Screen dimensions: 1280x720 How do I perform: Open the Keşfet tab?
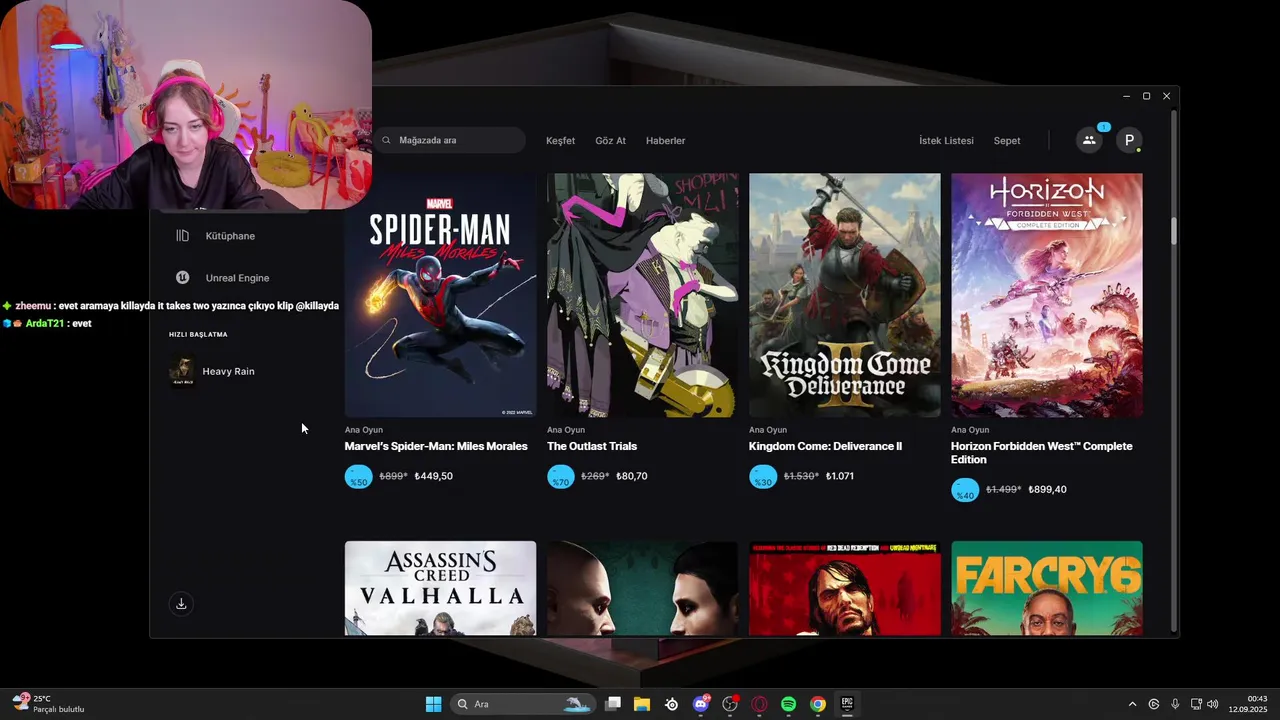coord(560,141)
